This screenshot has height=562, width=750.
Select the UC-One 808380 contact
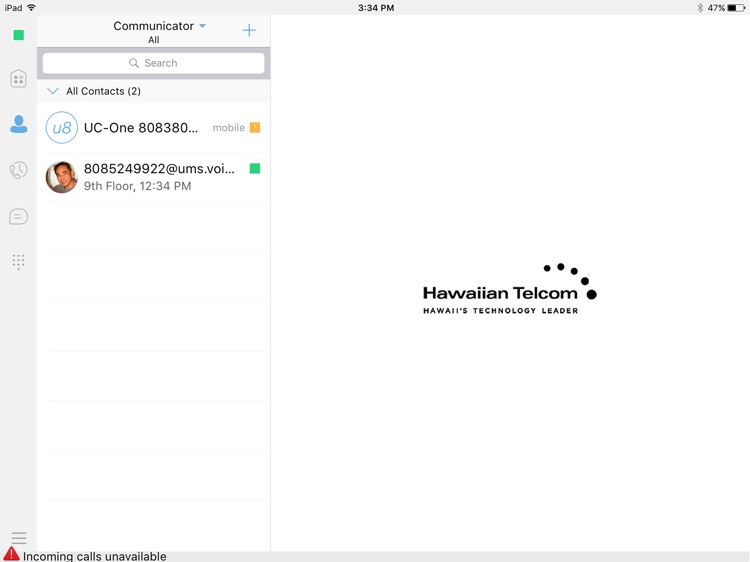(154, 128)
